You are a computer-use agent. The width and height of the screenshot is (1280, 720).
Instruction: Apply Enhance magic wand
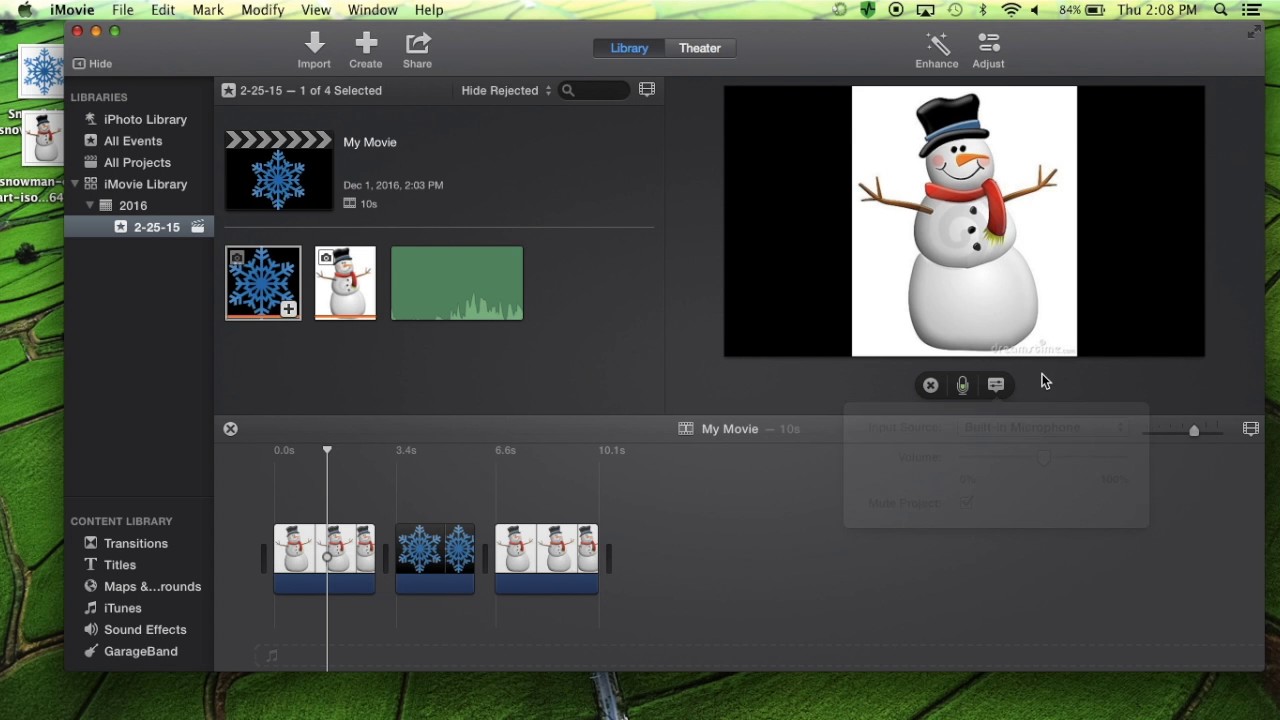click(937, 51)
